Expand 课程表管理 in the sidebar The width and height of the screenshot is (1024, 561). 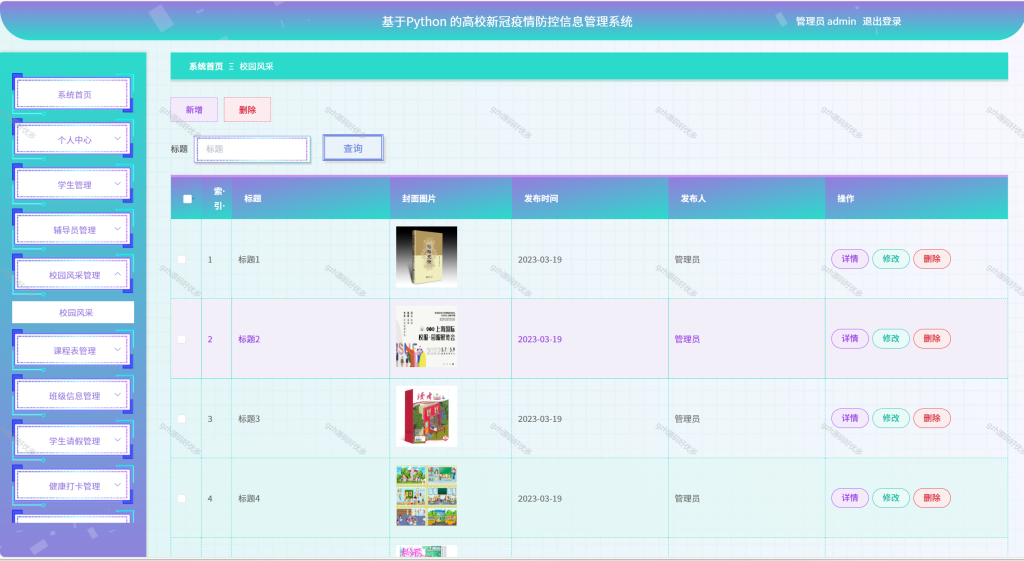pyautogui.click(x=72, y=350)
